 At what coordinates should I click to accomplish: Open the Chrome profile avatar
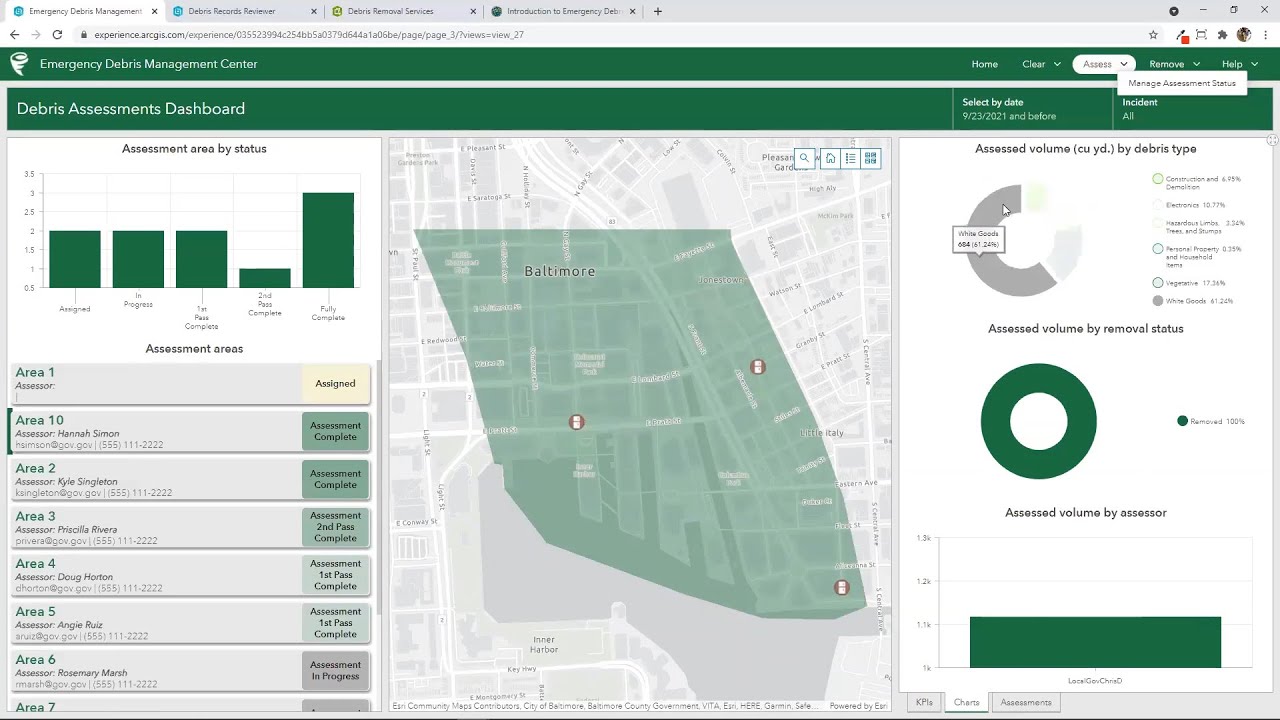[x=1244, y=34]
